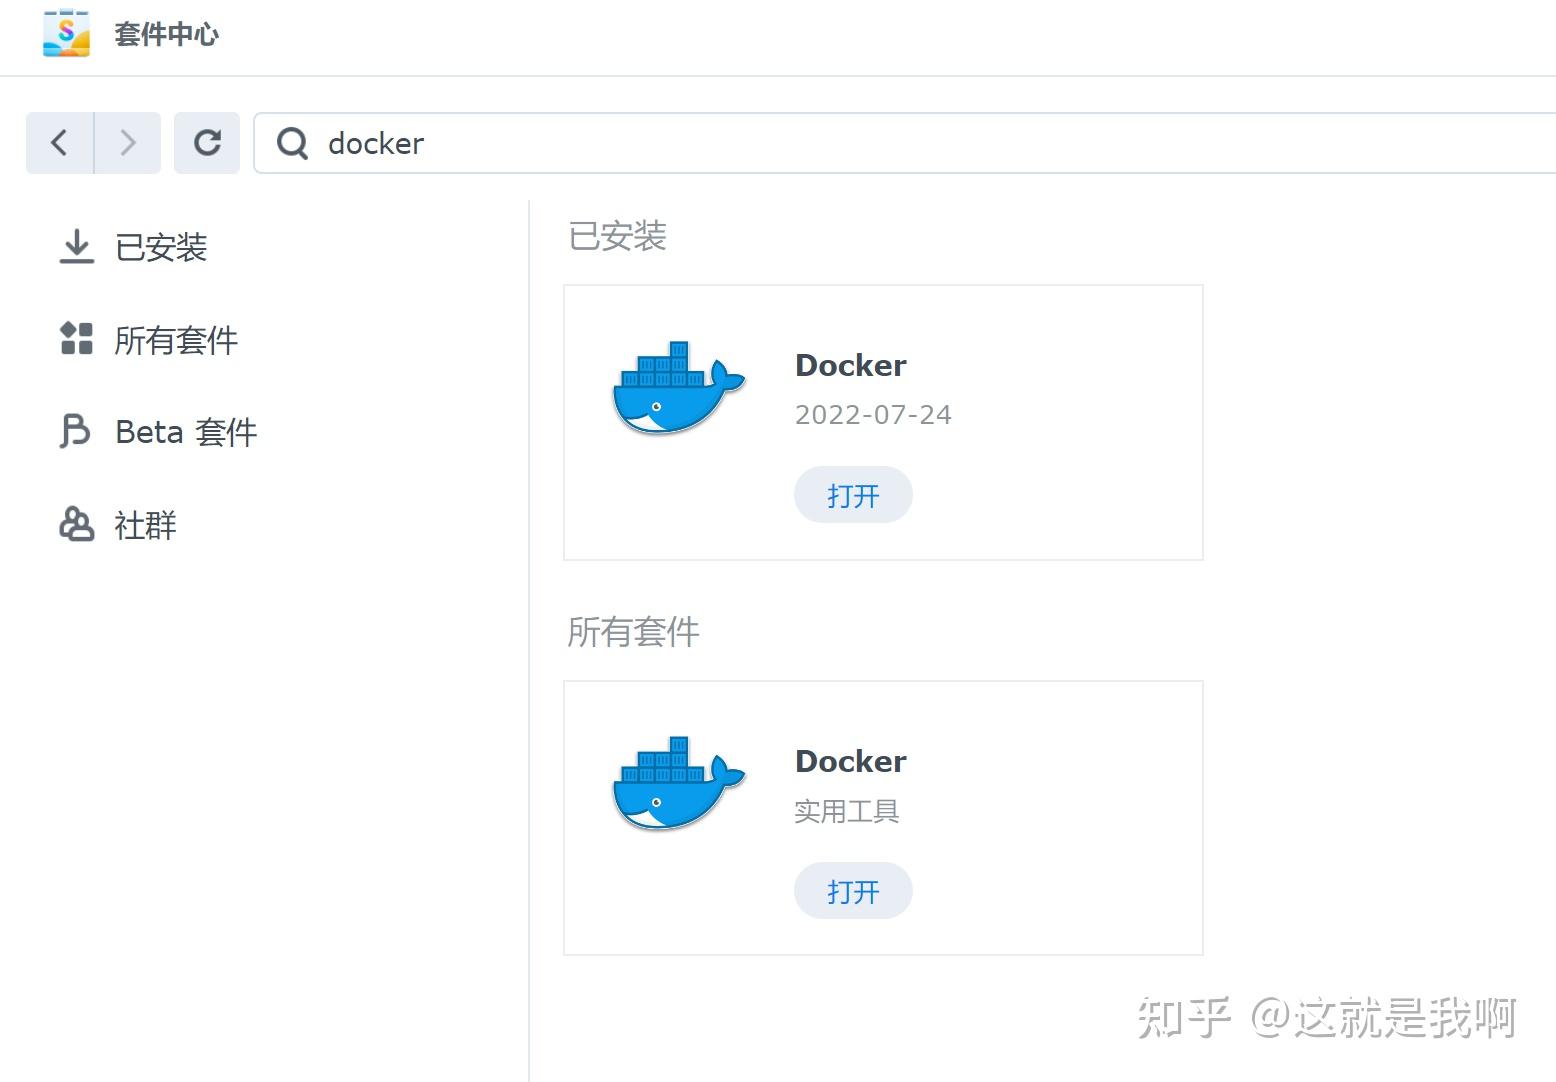Click the 社群 community icon in sidebar
This screenshot has width=1556, height=1082.
click(75, 524)
